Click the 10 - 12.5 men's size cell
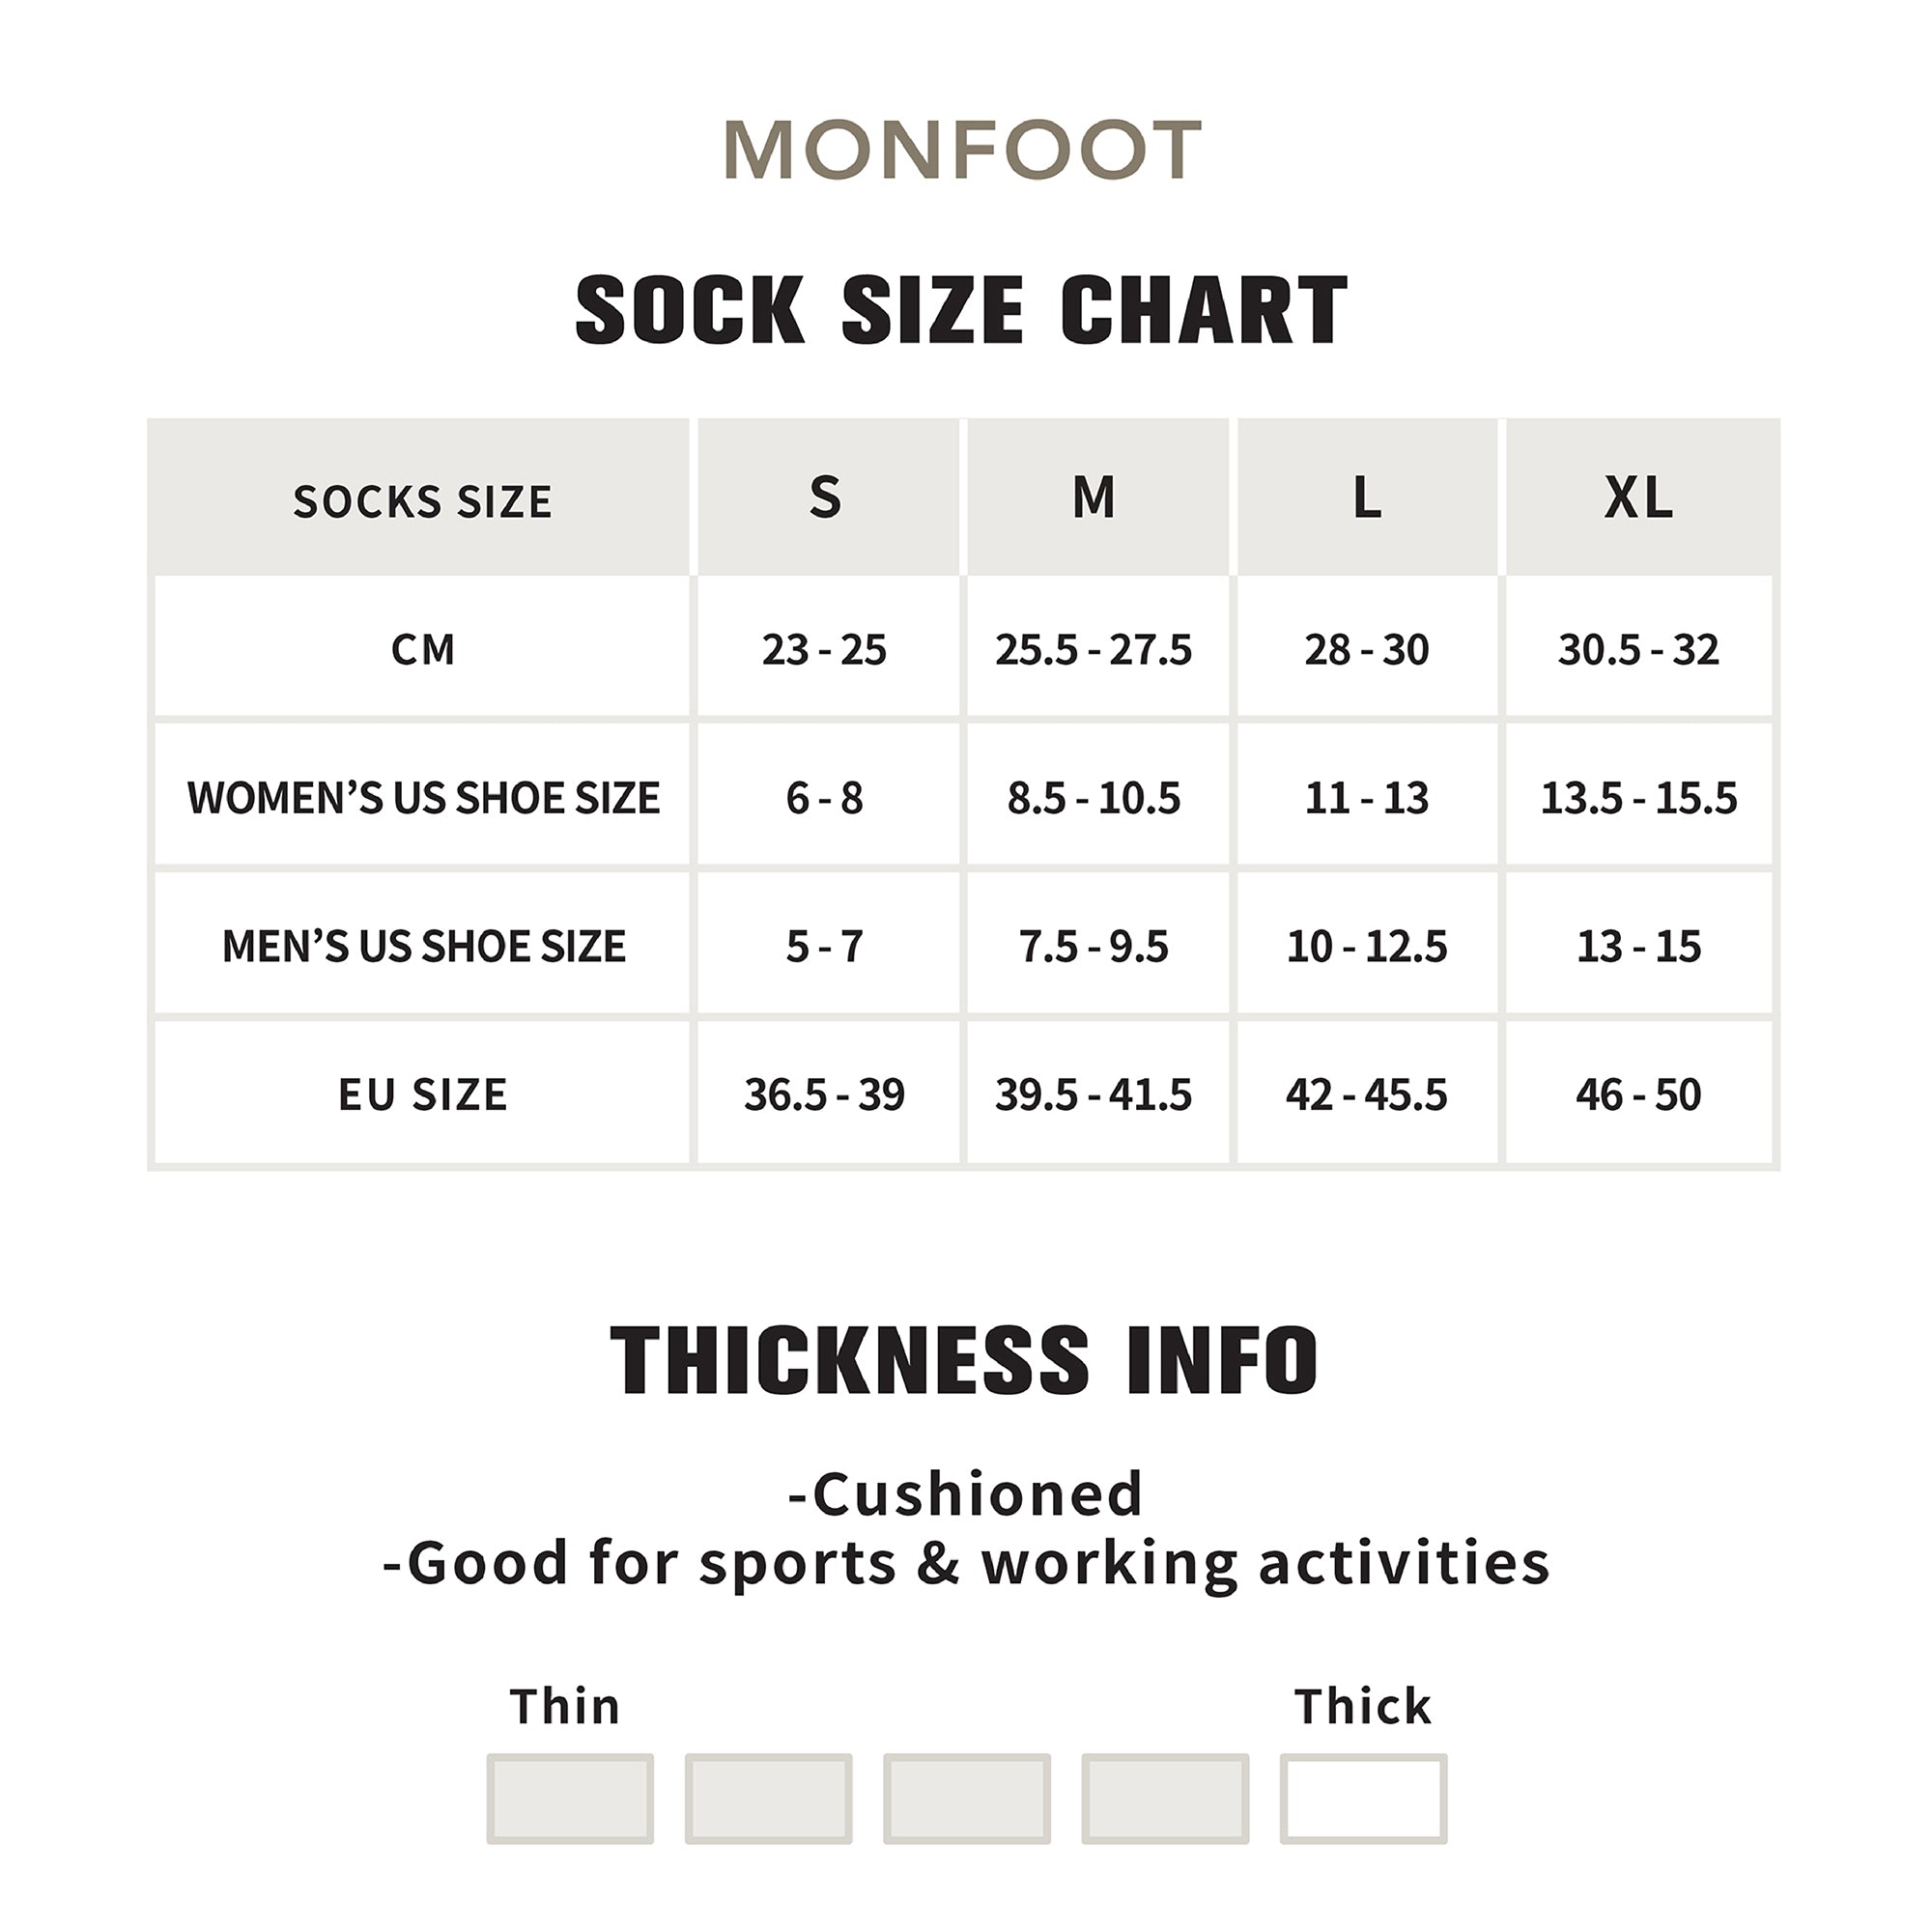Image resolution: width=1932 pixels, height=1932 pixels. click(1366, 946)
